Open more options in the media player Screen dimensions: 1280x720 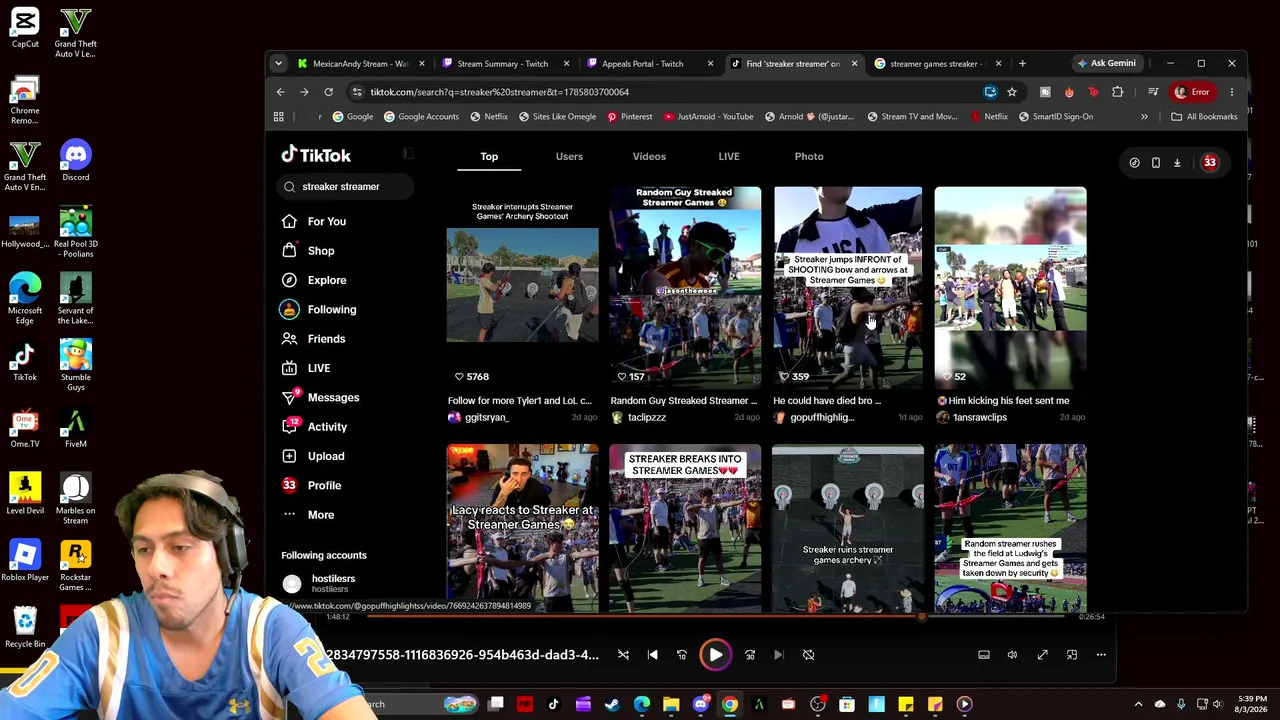pos(1101,655)
